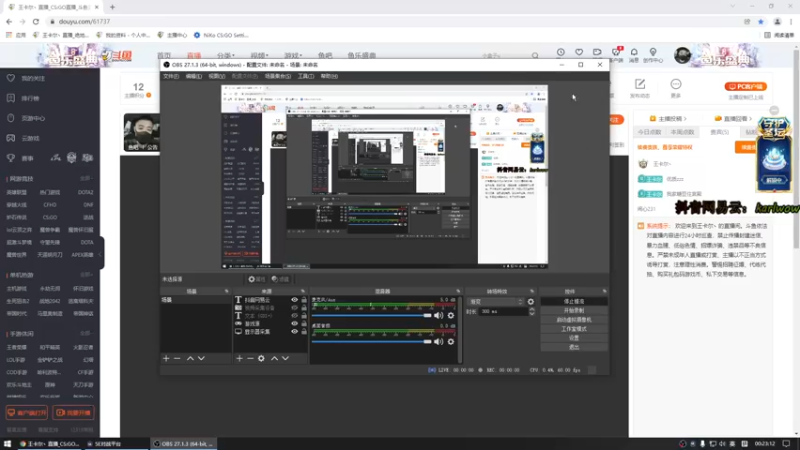Viewport: 800px width, 450px height.
Task: Toggle visibility of the fourth source in the list
Action: [294, 323]
